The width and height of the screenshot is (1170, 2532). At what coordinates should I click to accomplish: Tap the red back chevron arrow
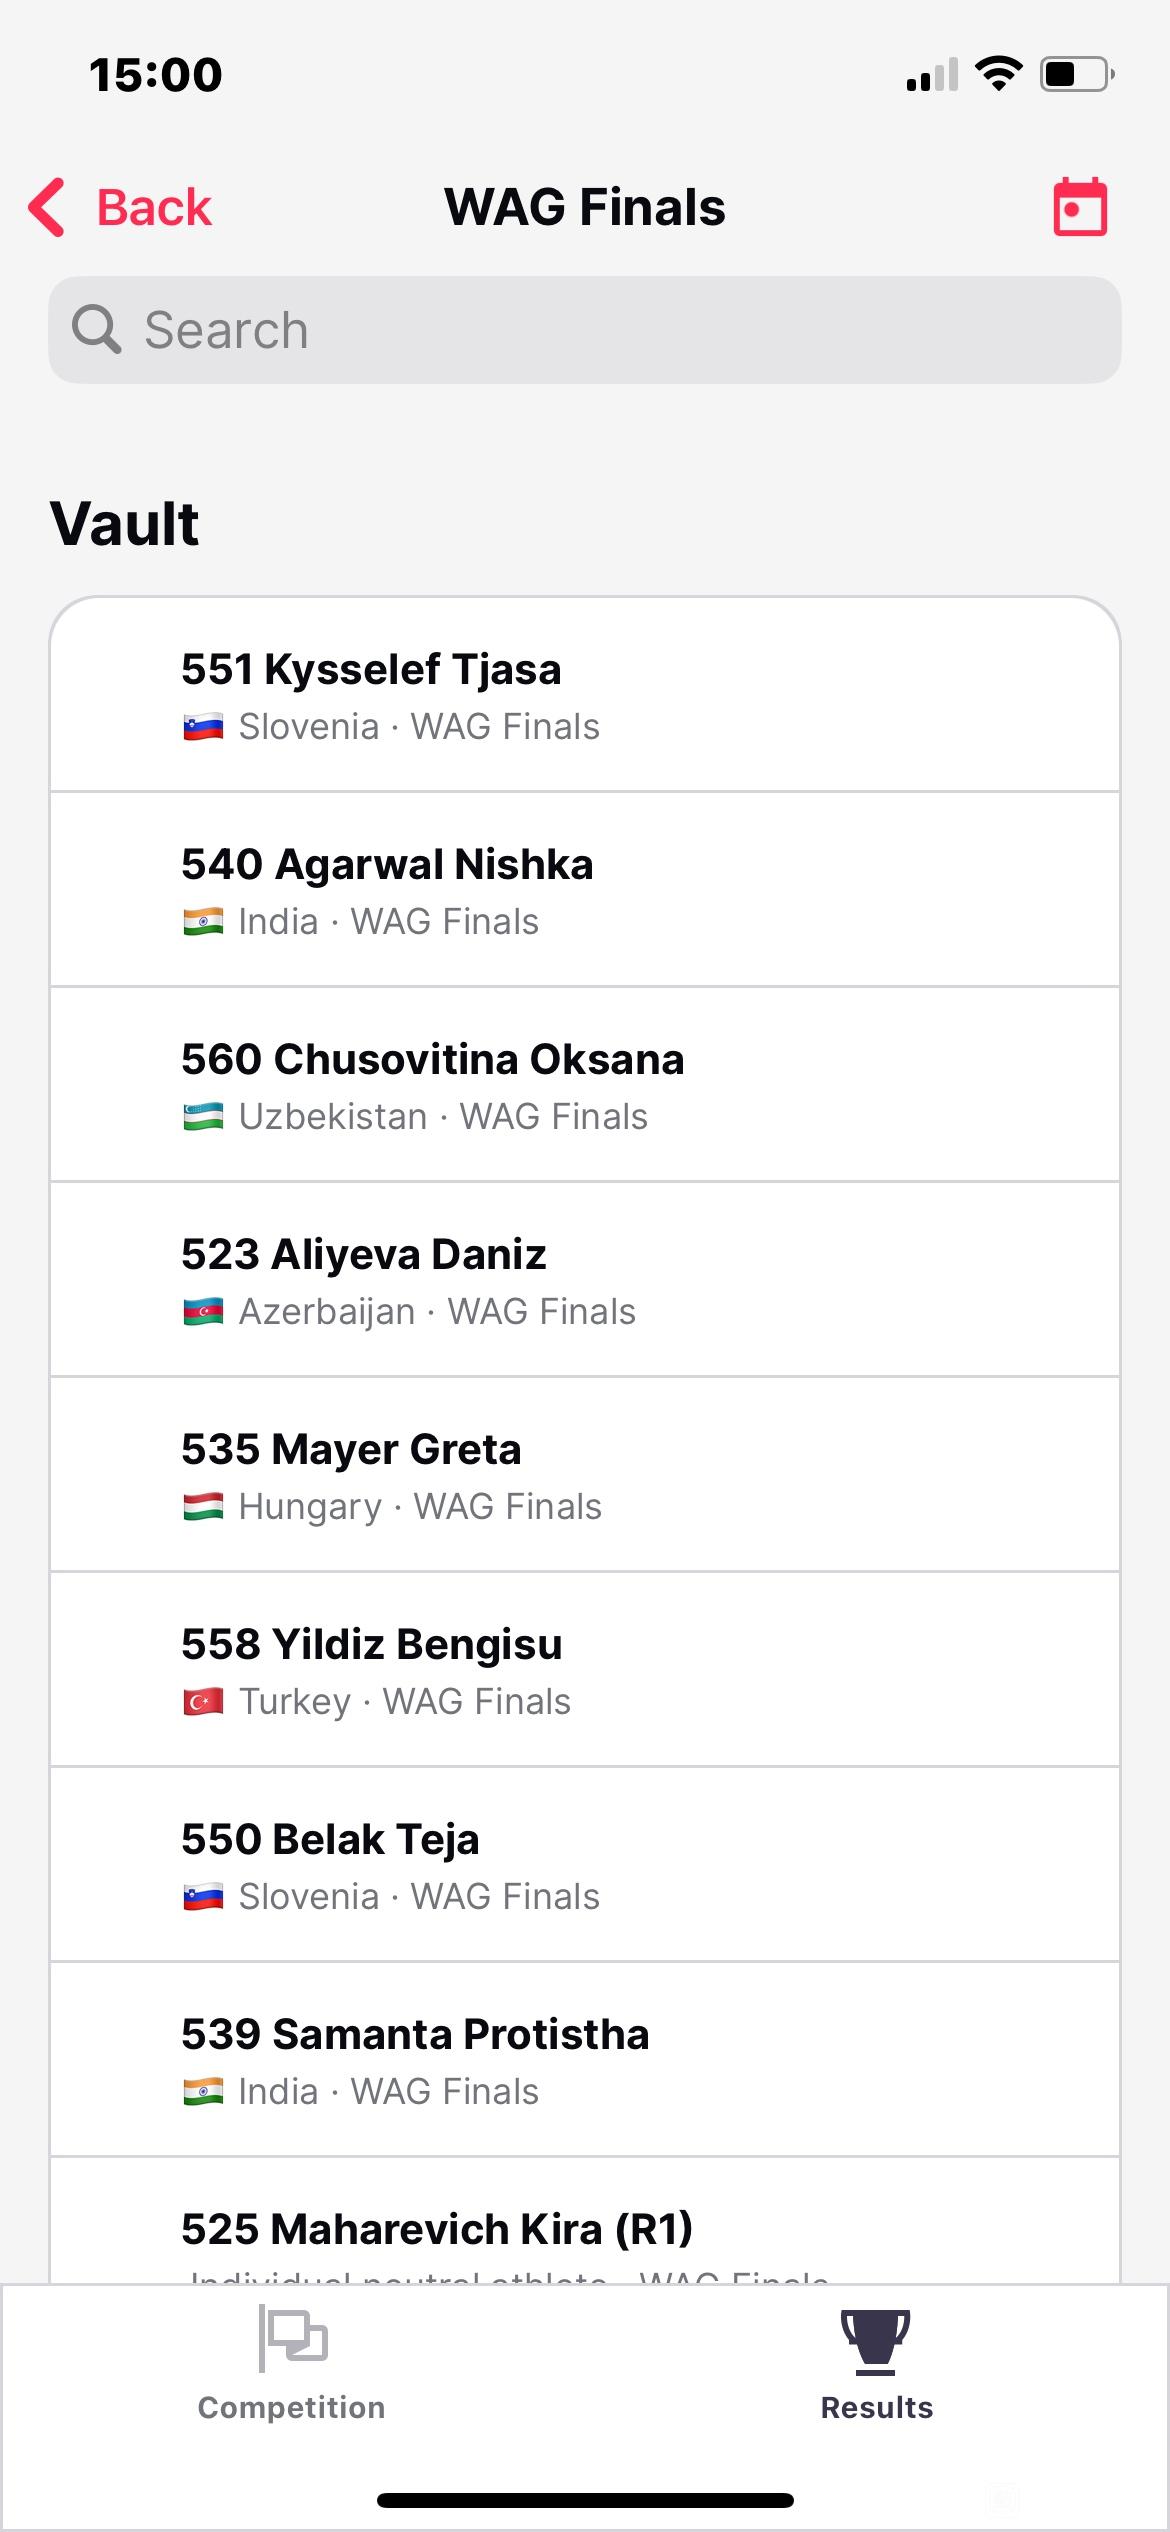(47, 207)
